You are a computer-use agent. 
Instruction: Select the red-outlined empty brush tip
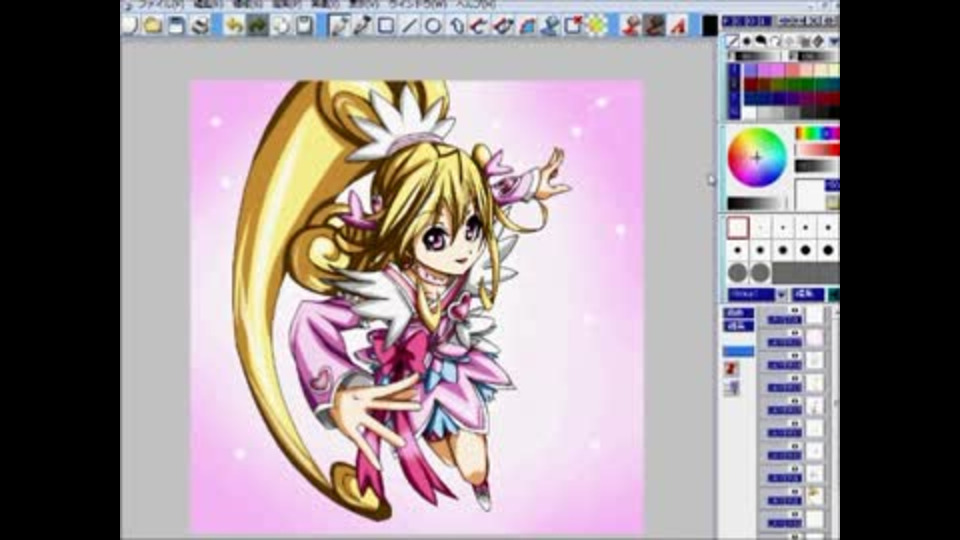click(x=738, y=227)
